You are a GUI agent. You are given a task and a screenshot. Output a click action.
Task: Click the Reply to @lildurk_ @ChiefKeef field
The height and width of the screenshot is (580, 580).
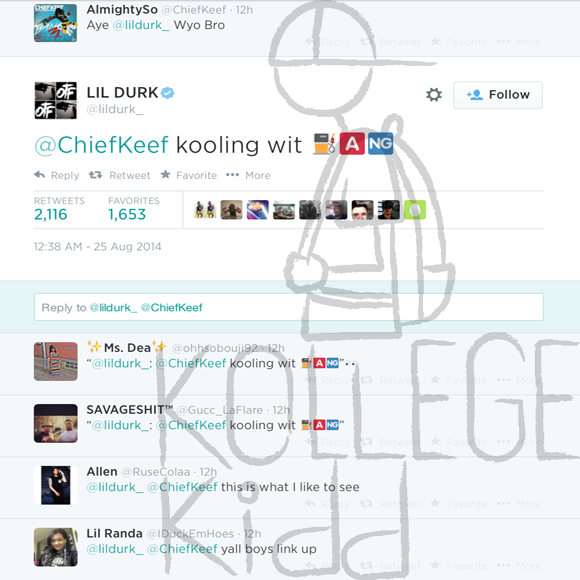[289, 307]
